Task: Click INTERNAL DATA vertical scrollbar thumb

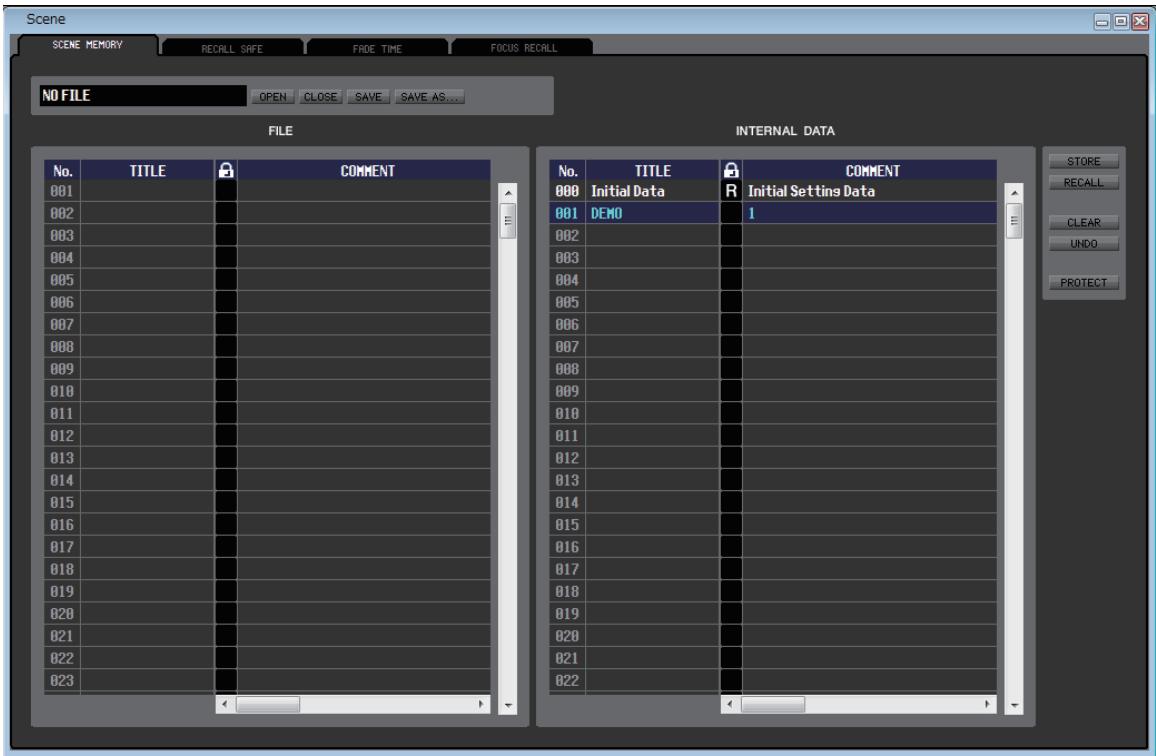Action: (x=1014, y=221)
